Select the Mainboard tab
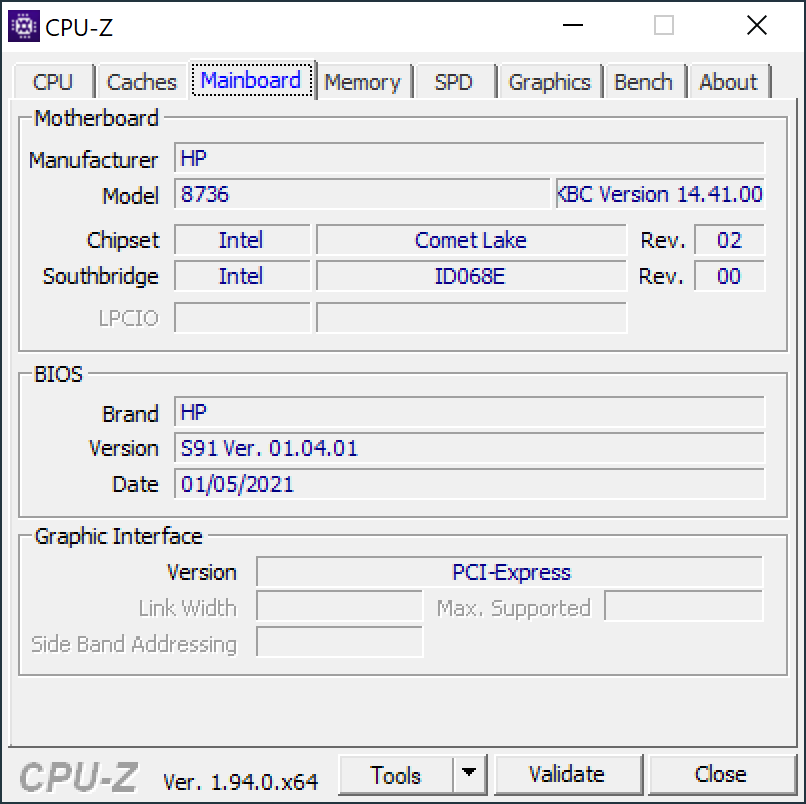This screenshot has height=804, width=806. point(251,80)
